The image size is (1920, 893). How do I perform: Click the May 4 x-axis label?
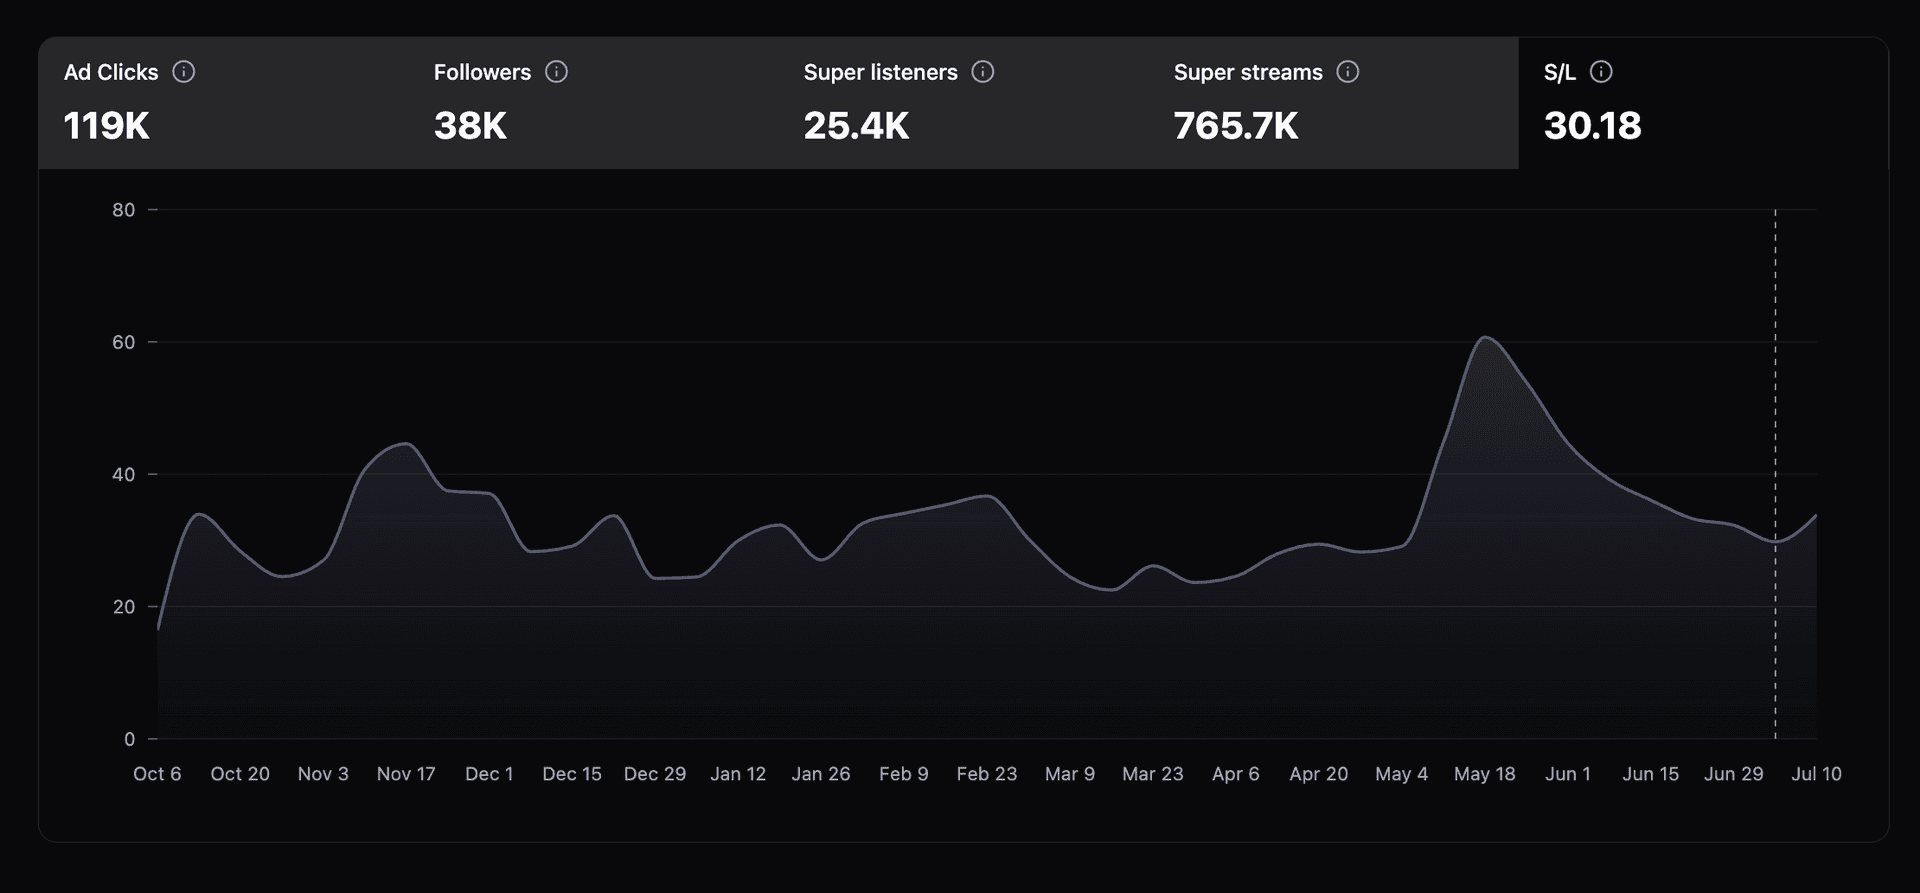[x=1402, y=774]
